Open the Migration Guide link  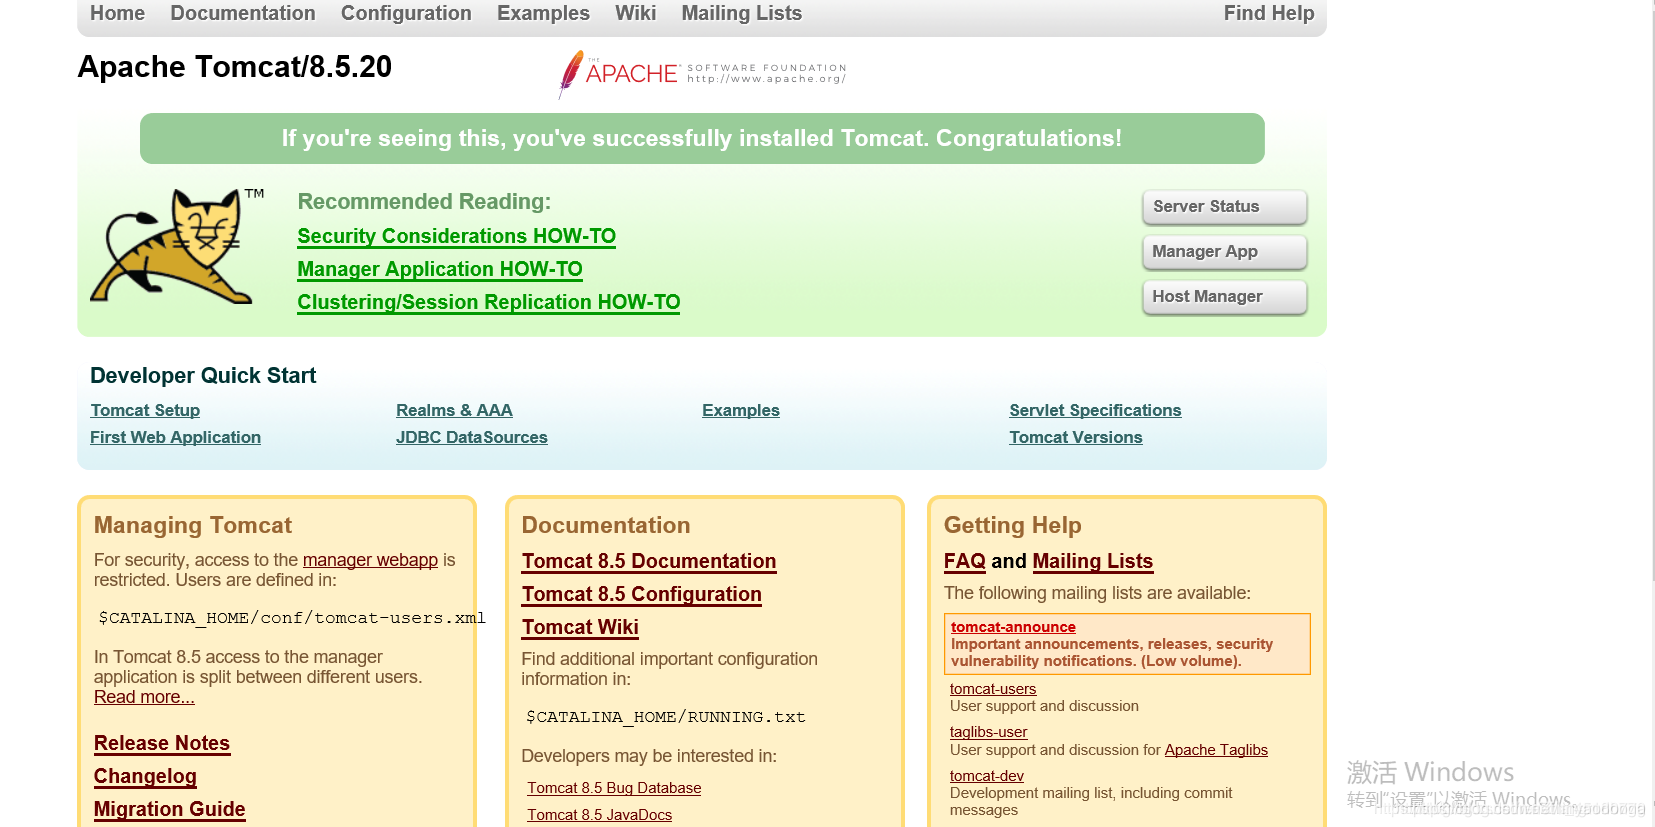[170, 809]
